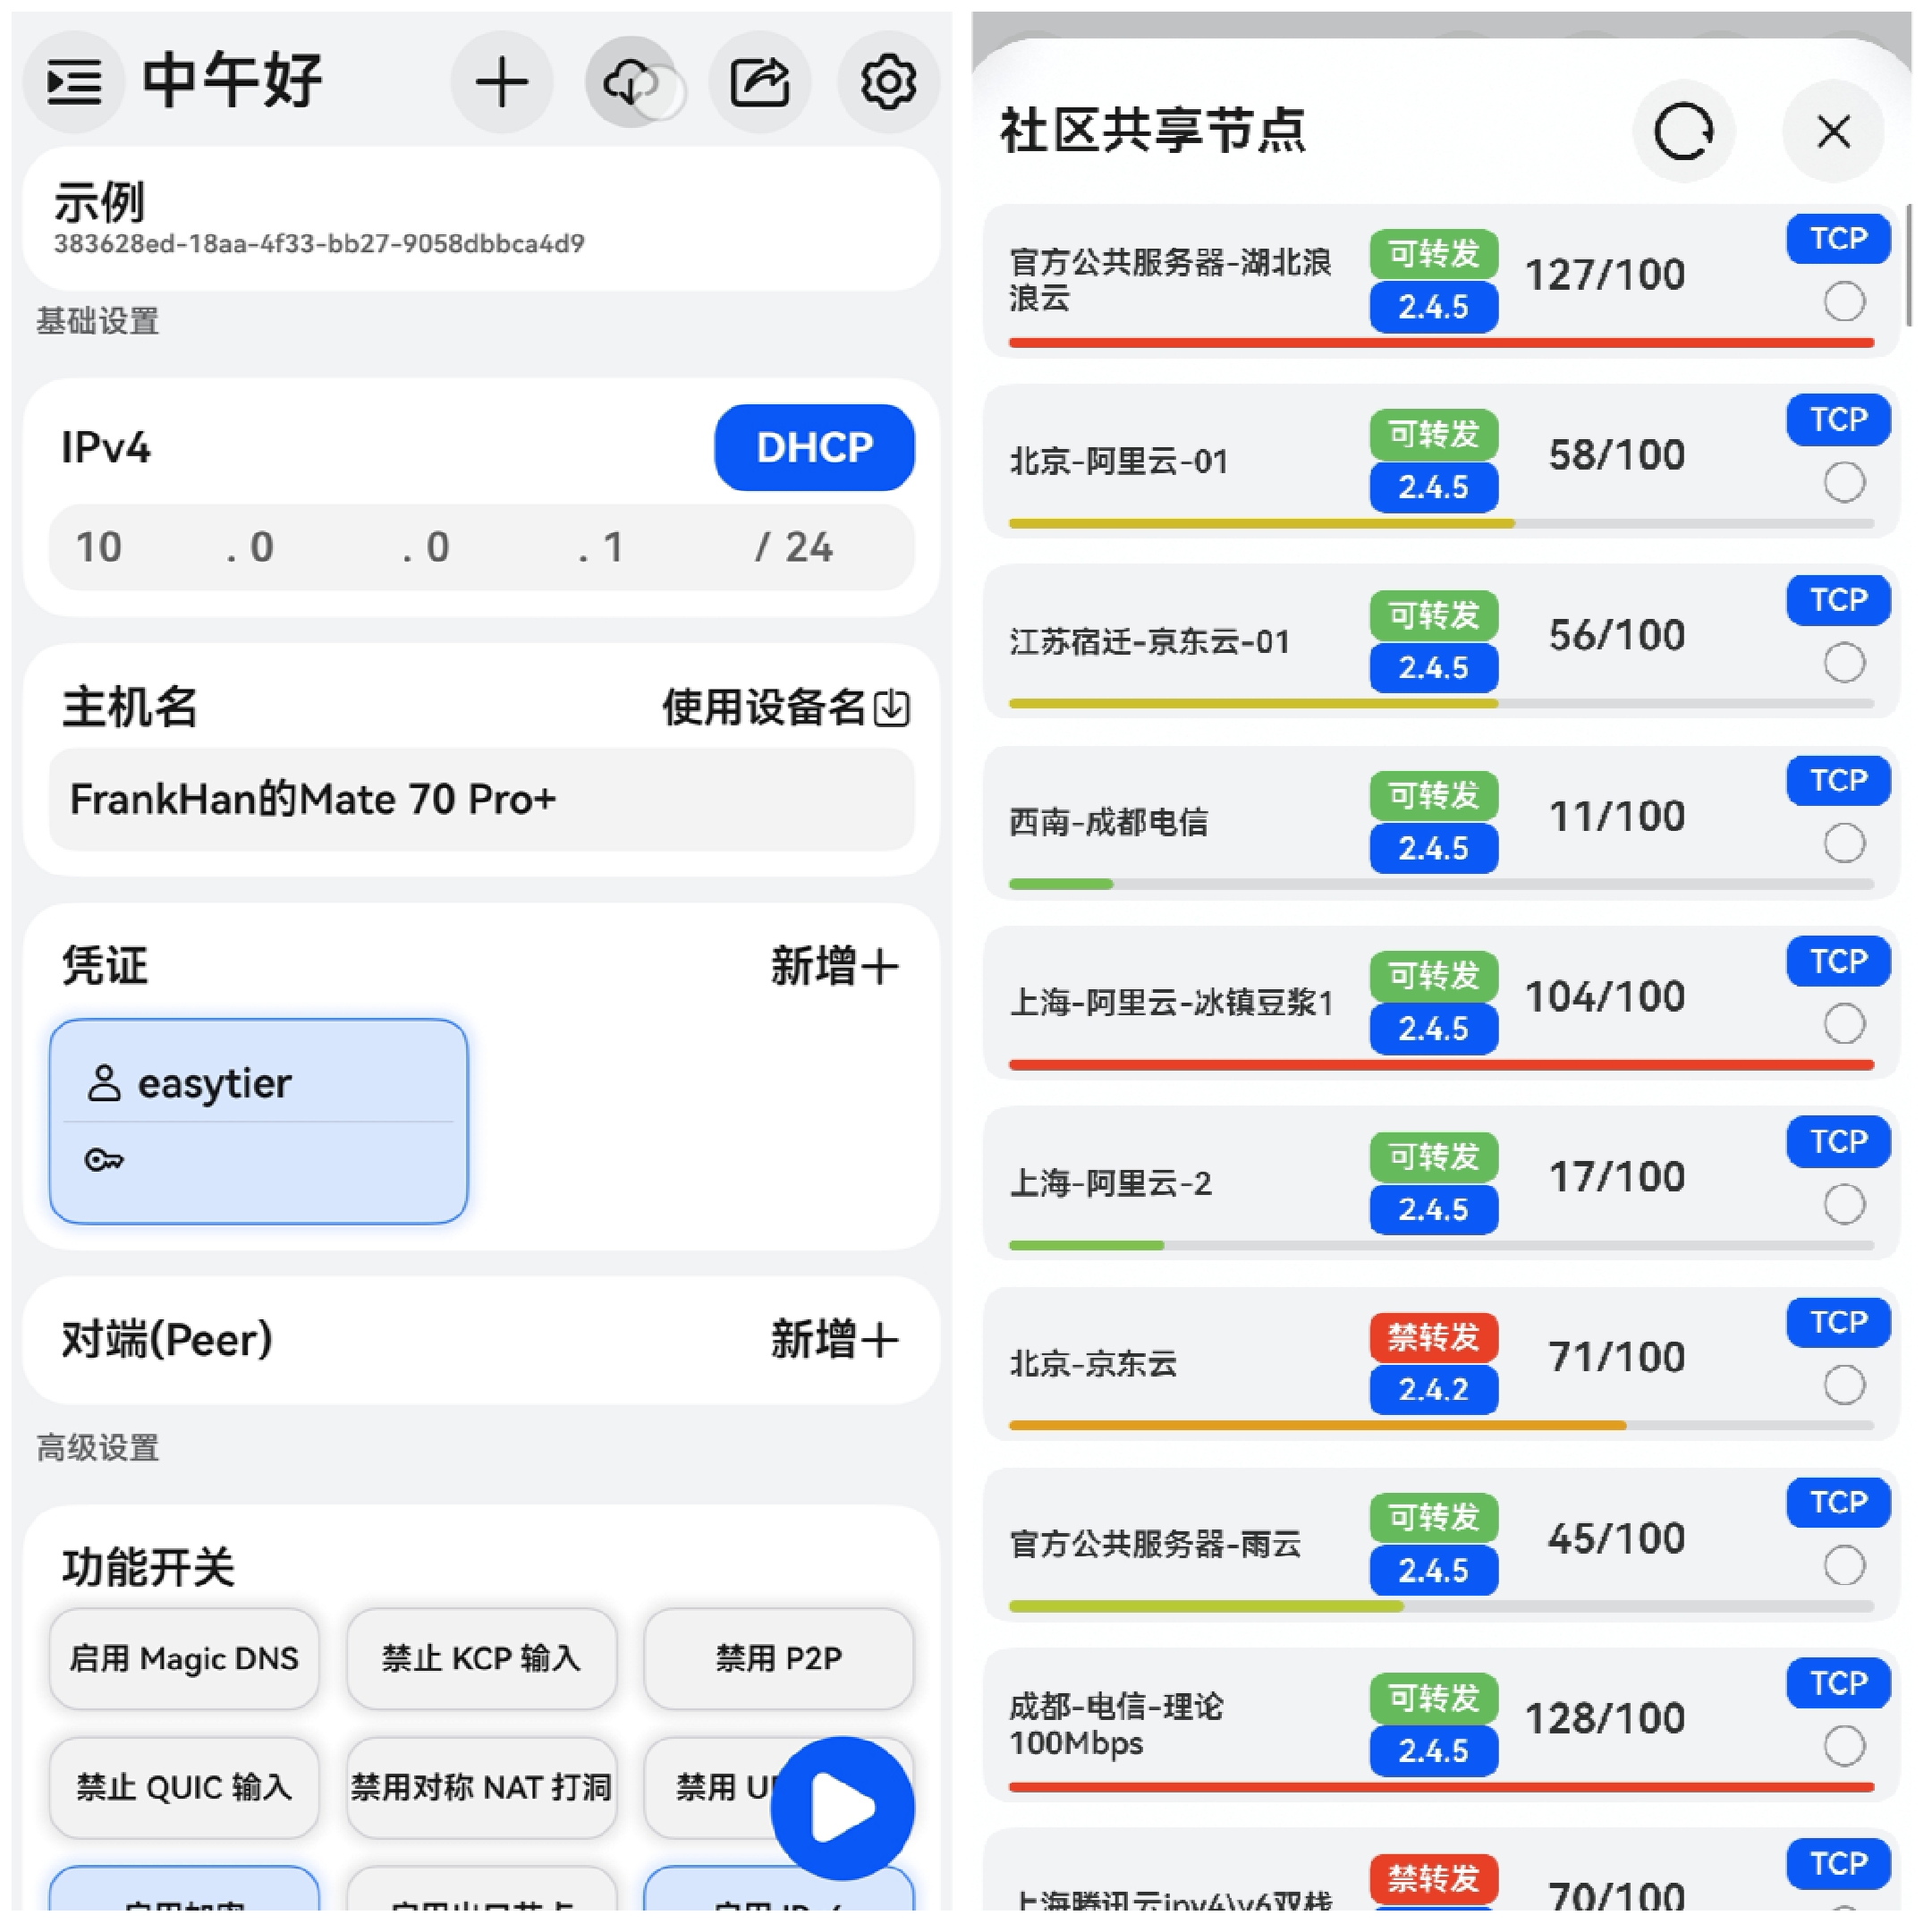1932x1932 pixels.
Task: Click the hostname input field
Action: [481, 800]
